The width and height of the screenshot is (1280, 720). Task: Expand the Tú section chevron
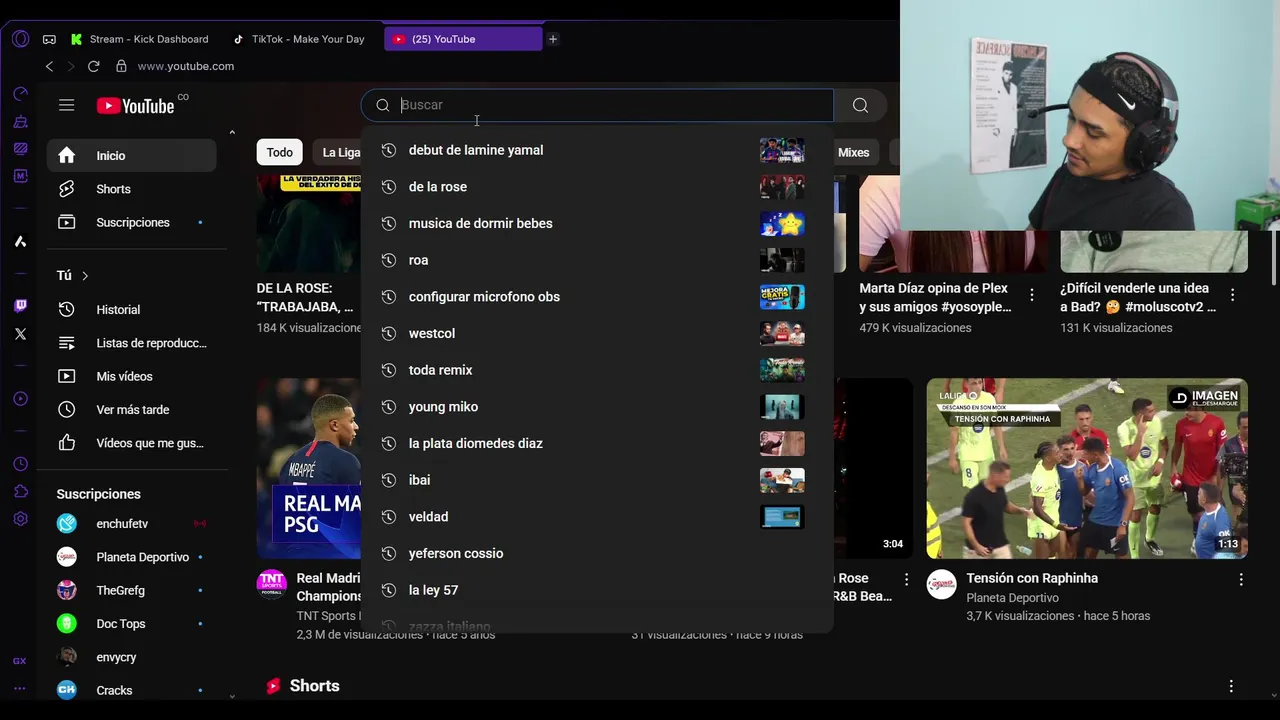click(x=85, y=275)
